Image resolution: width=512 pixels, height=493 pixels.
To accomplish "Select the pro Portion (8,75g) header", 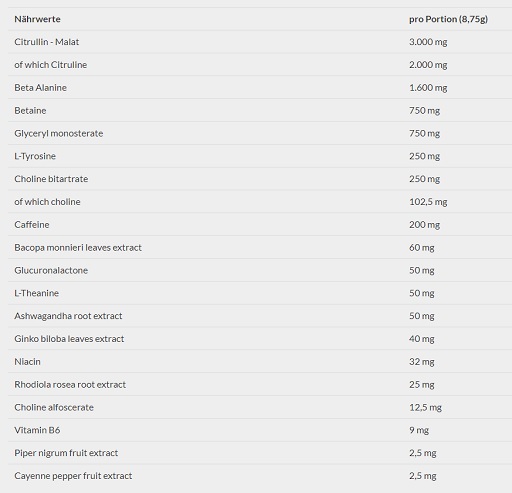I will pos(448,19).
